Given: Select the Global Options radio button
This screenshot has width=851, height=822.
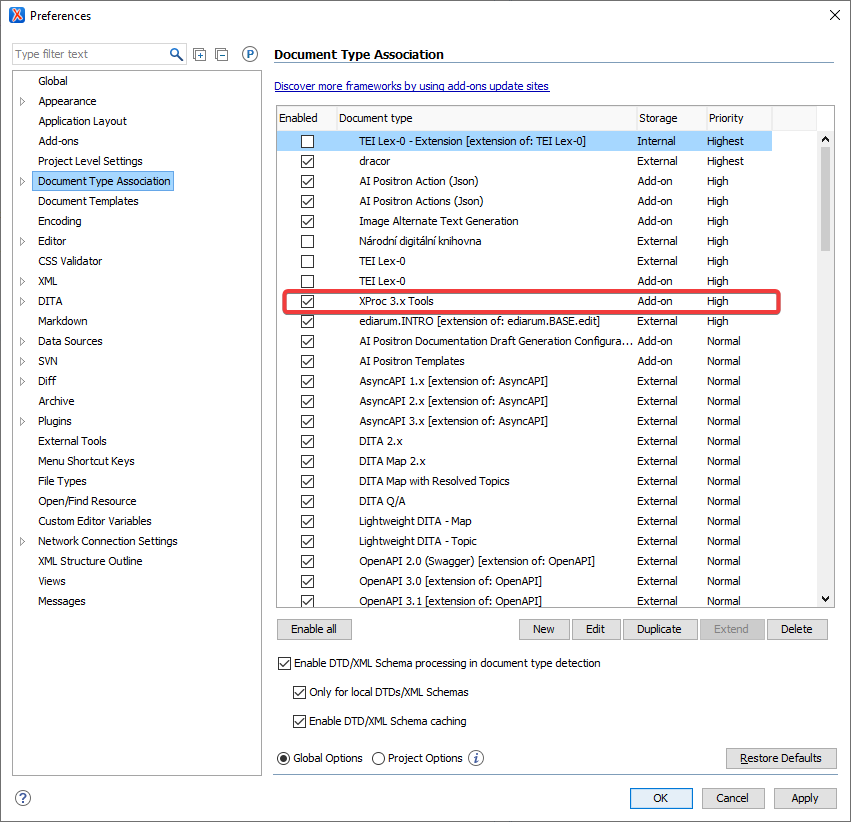Looking at the screenshot, I should point(283,759).
